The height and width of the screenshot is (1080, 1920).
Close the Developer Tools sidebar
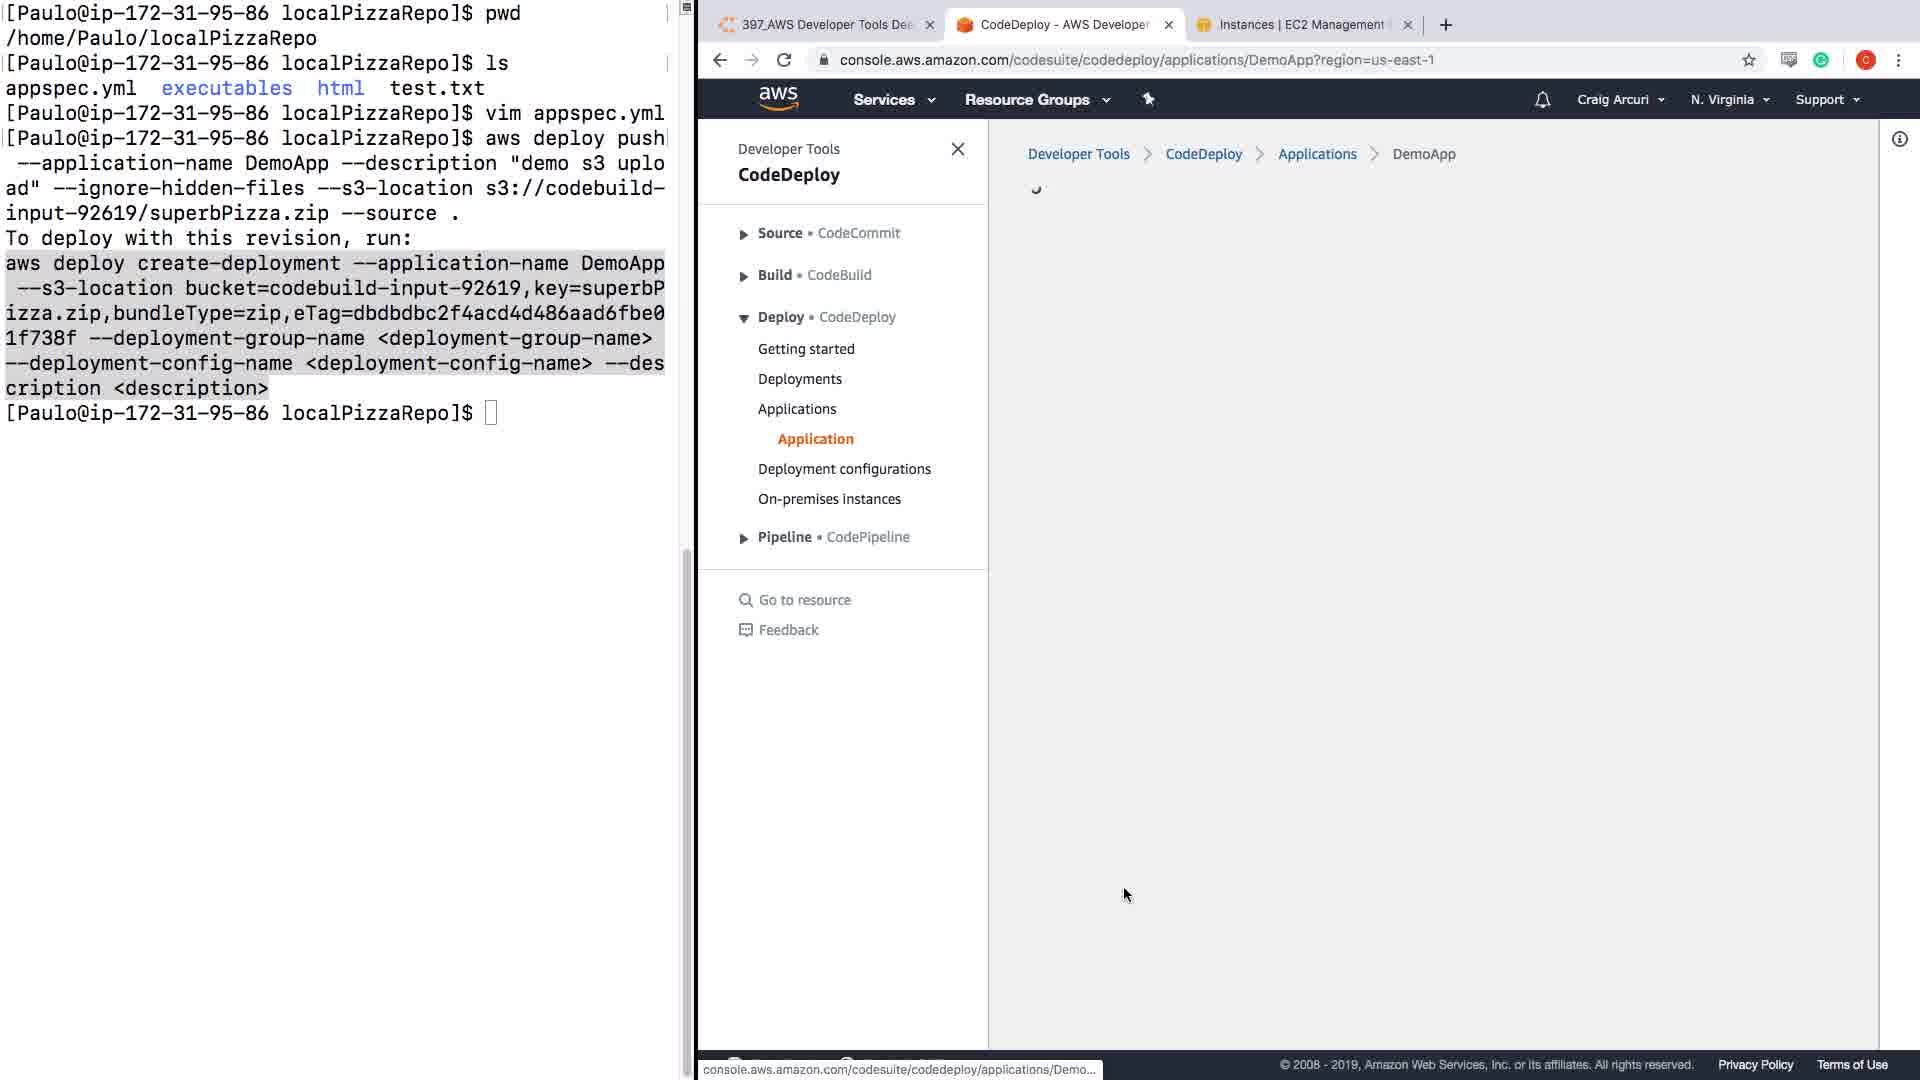coord(957,149)
